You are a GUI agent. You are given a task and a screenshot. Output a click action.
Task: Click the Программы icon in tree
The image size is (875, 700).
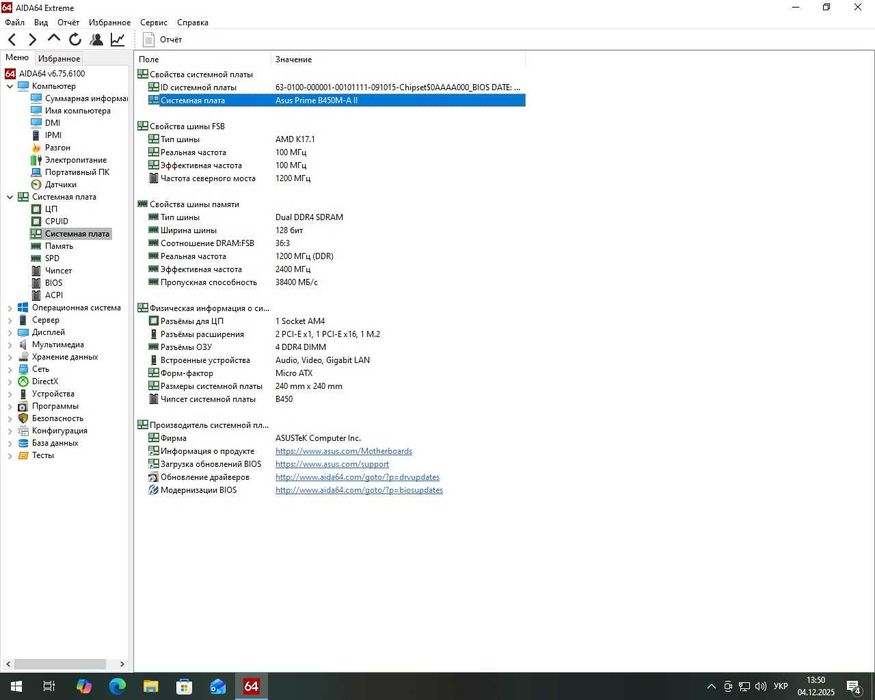click(x=23, y=406)
